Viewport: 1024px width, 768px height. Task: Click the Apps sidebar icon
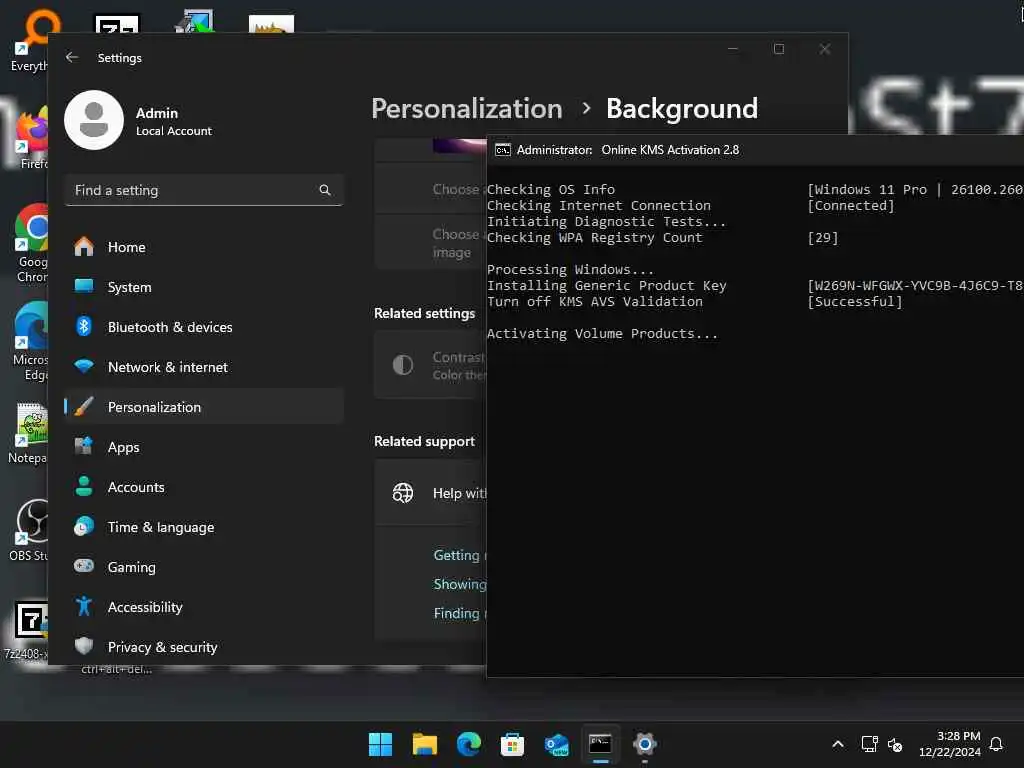pyautogui.click(x=84, y=446)
